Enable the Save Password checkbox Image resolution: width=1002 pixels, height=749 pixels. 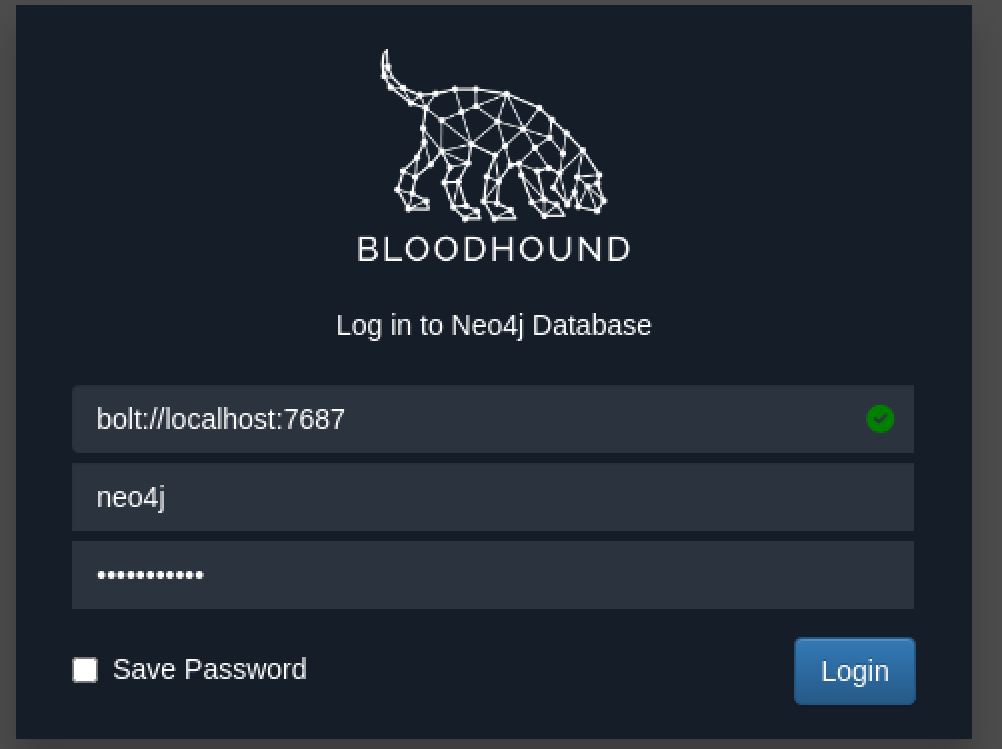85,670
